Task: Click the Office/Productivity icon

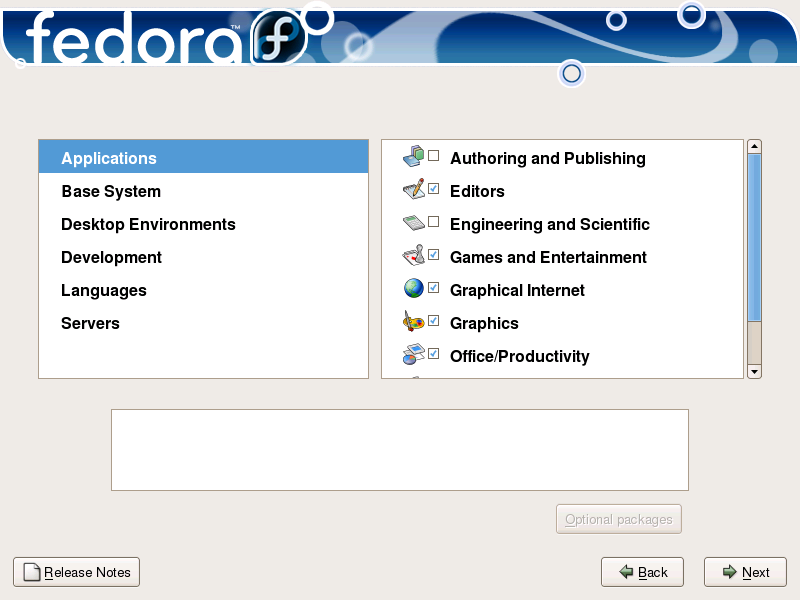Action: click(x=413, y=354)
